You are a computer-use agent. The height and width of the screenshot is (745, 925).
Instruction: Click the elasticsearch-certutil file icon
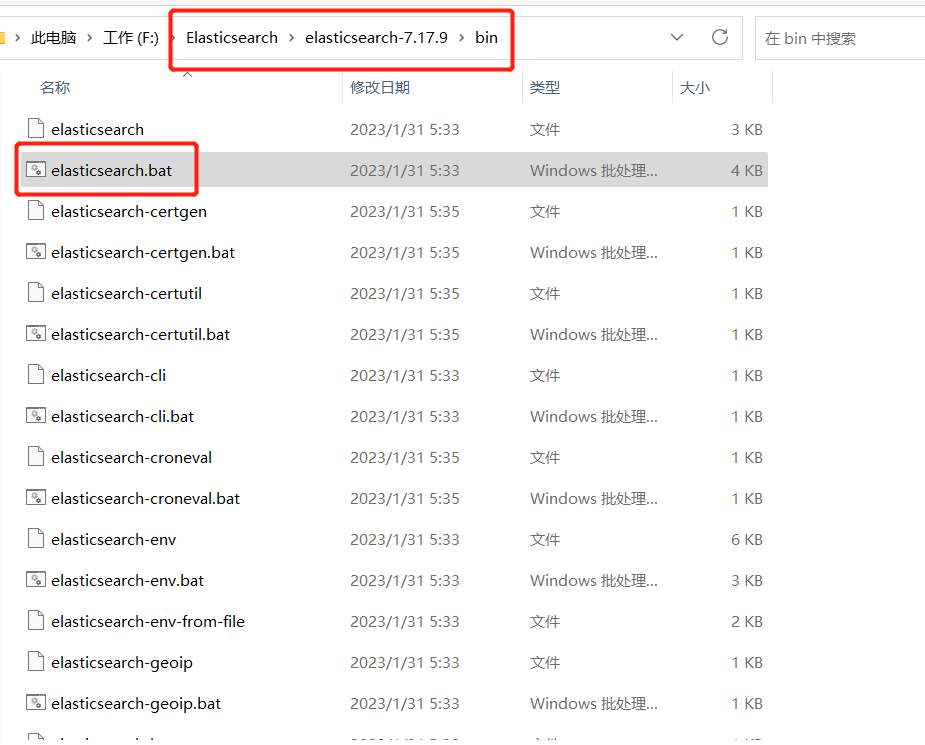(36, 293)
